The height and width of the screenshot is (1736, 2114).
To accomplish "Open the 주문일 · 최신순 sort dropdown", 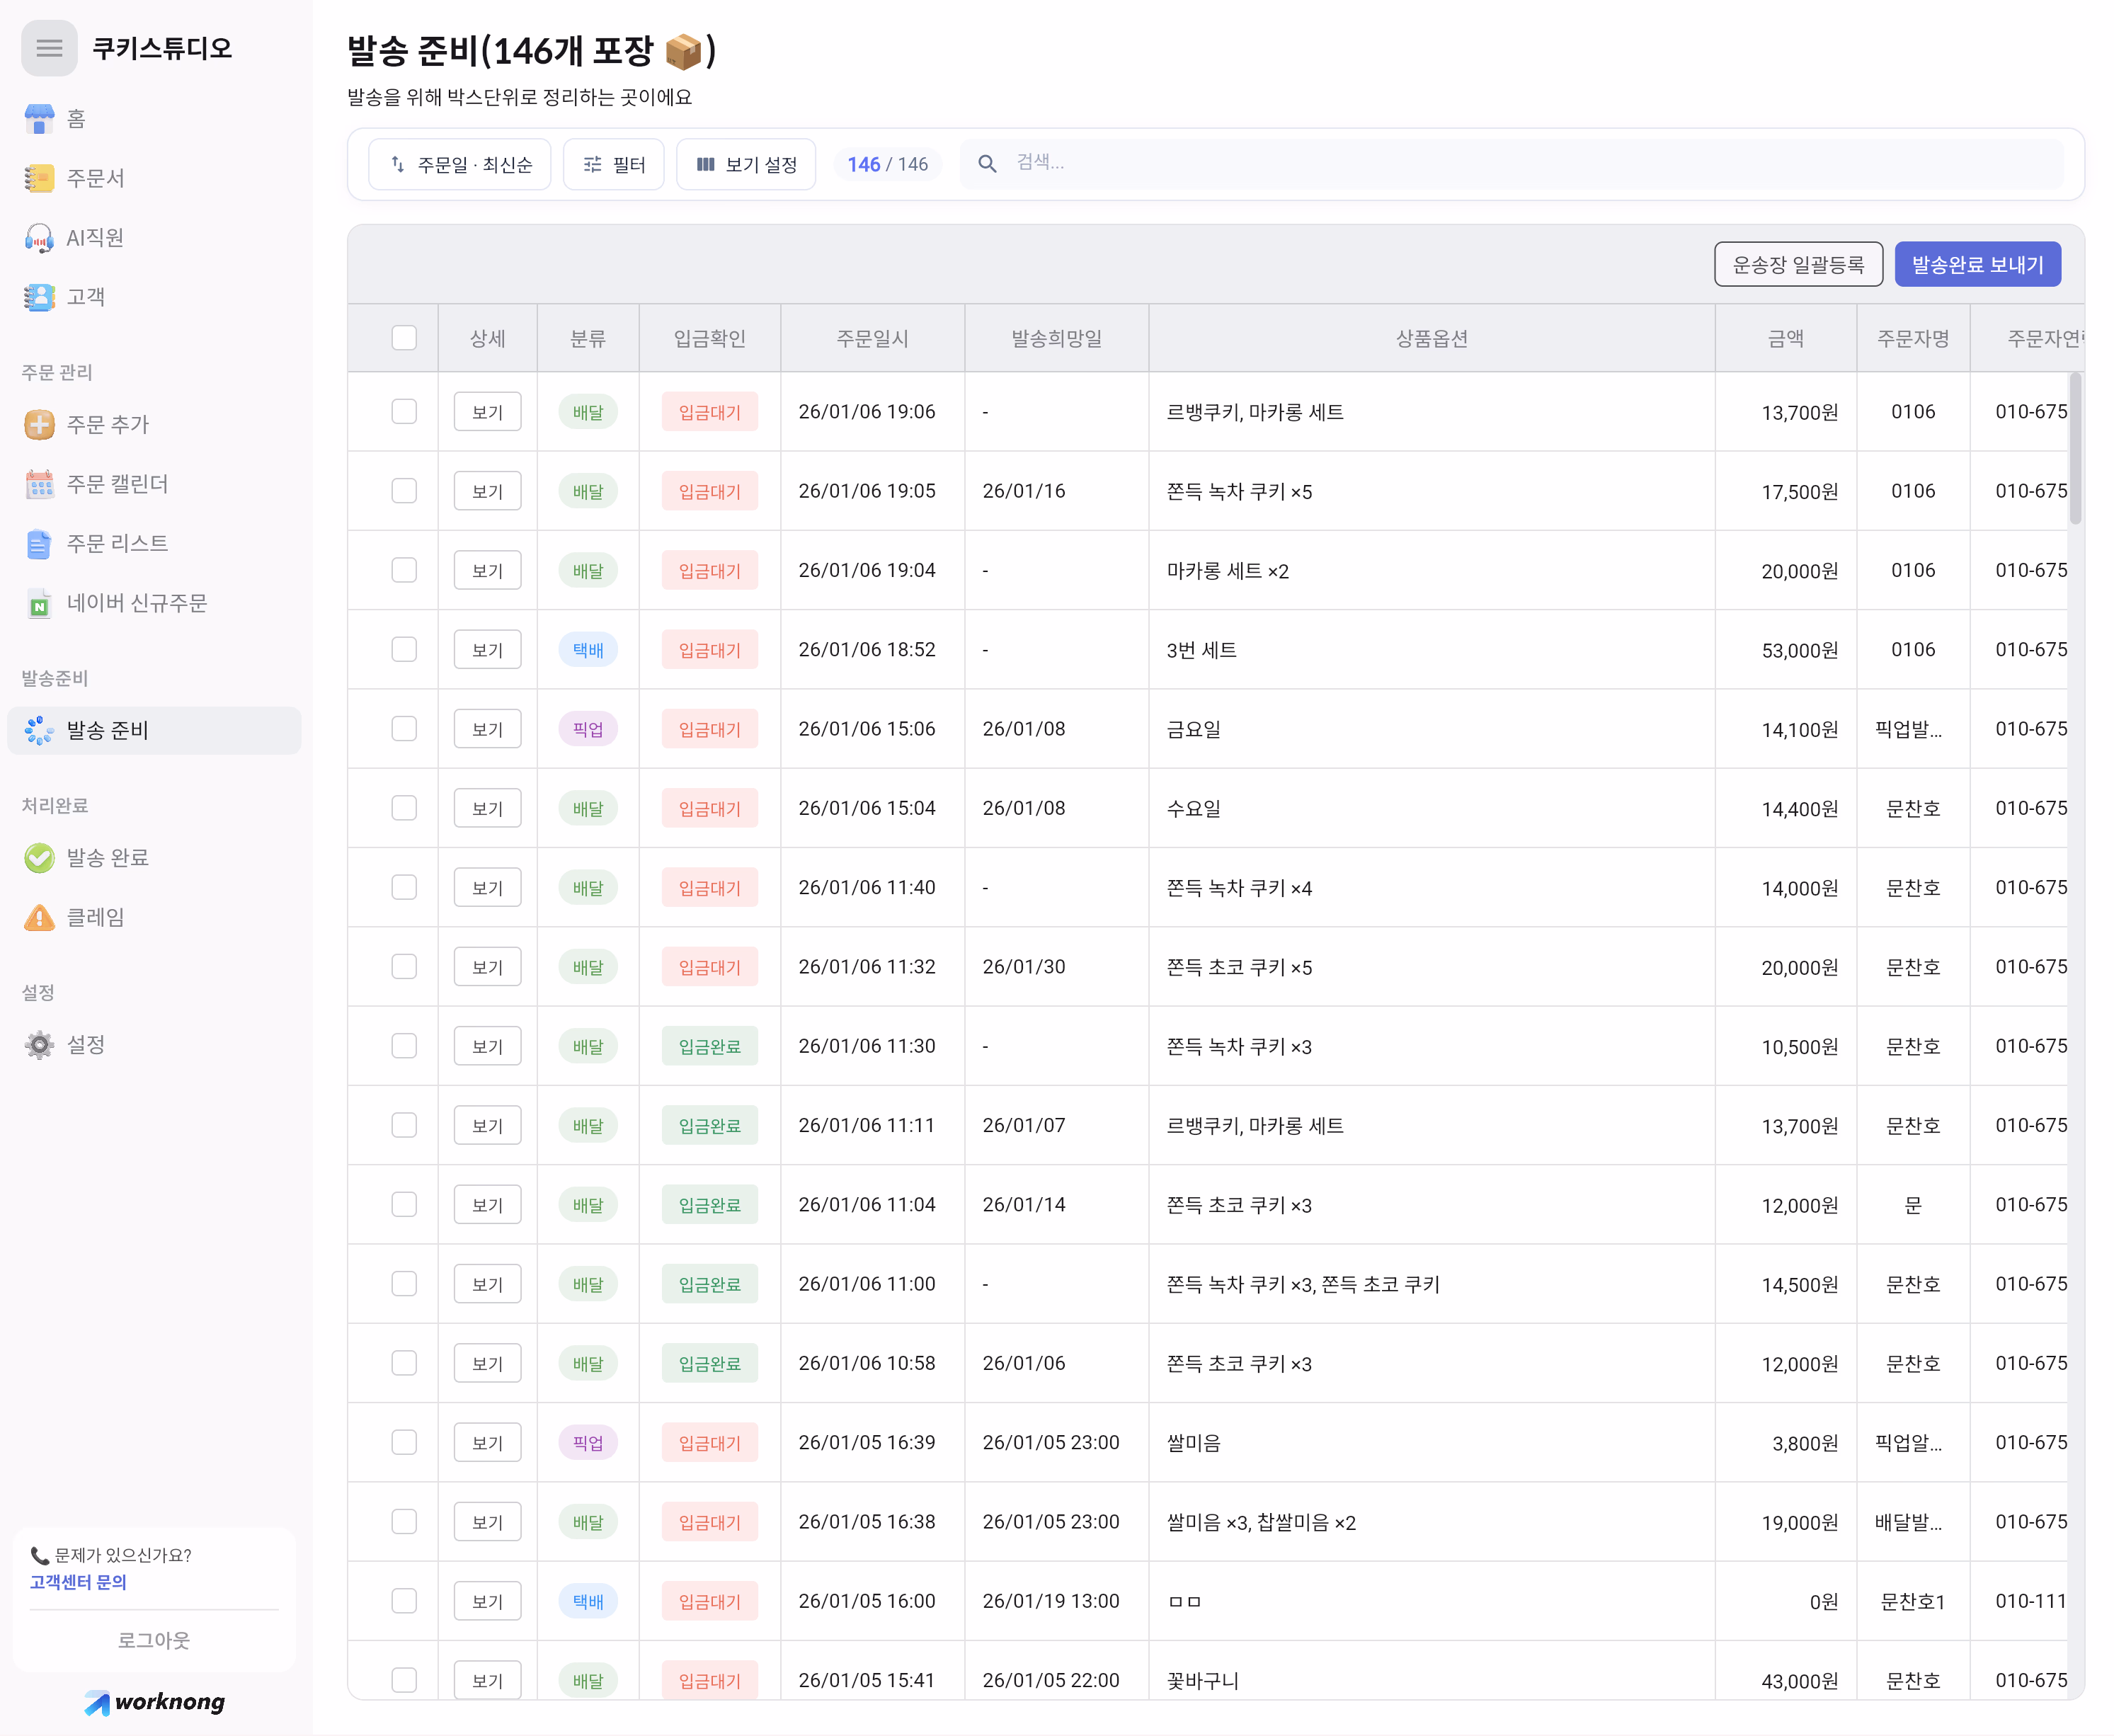I will (460, 164).
